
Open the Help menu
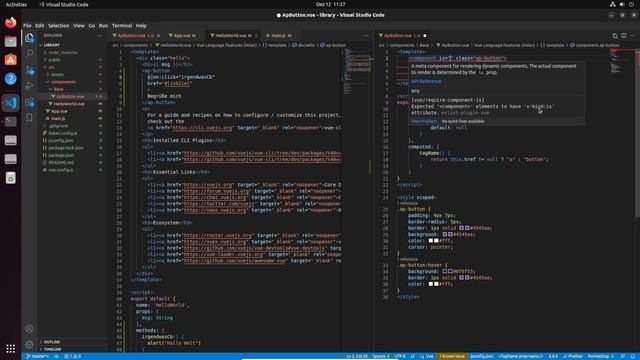tap(141, 25)
